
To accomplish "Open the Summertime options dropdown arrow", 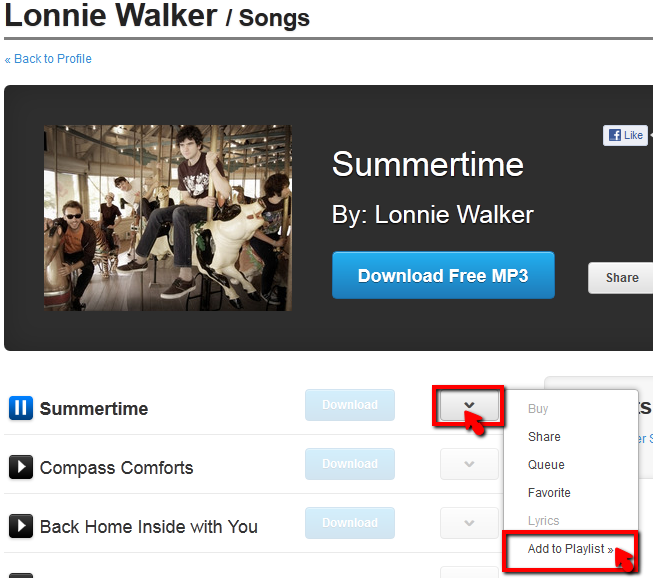I will tap(469, 405).
